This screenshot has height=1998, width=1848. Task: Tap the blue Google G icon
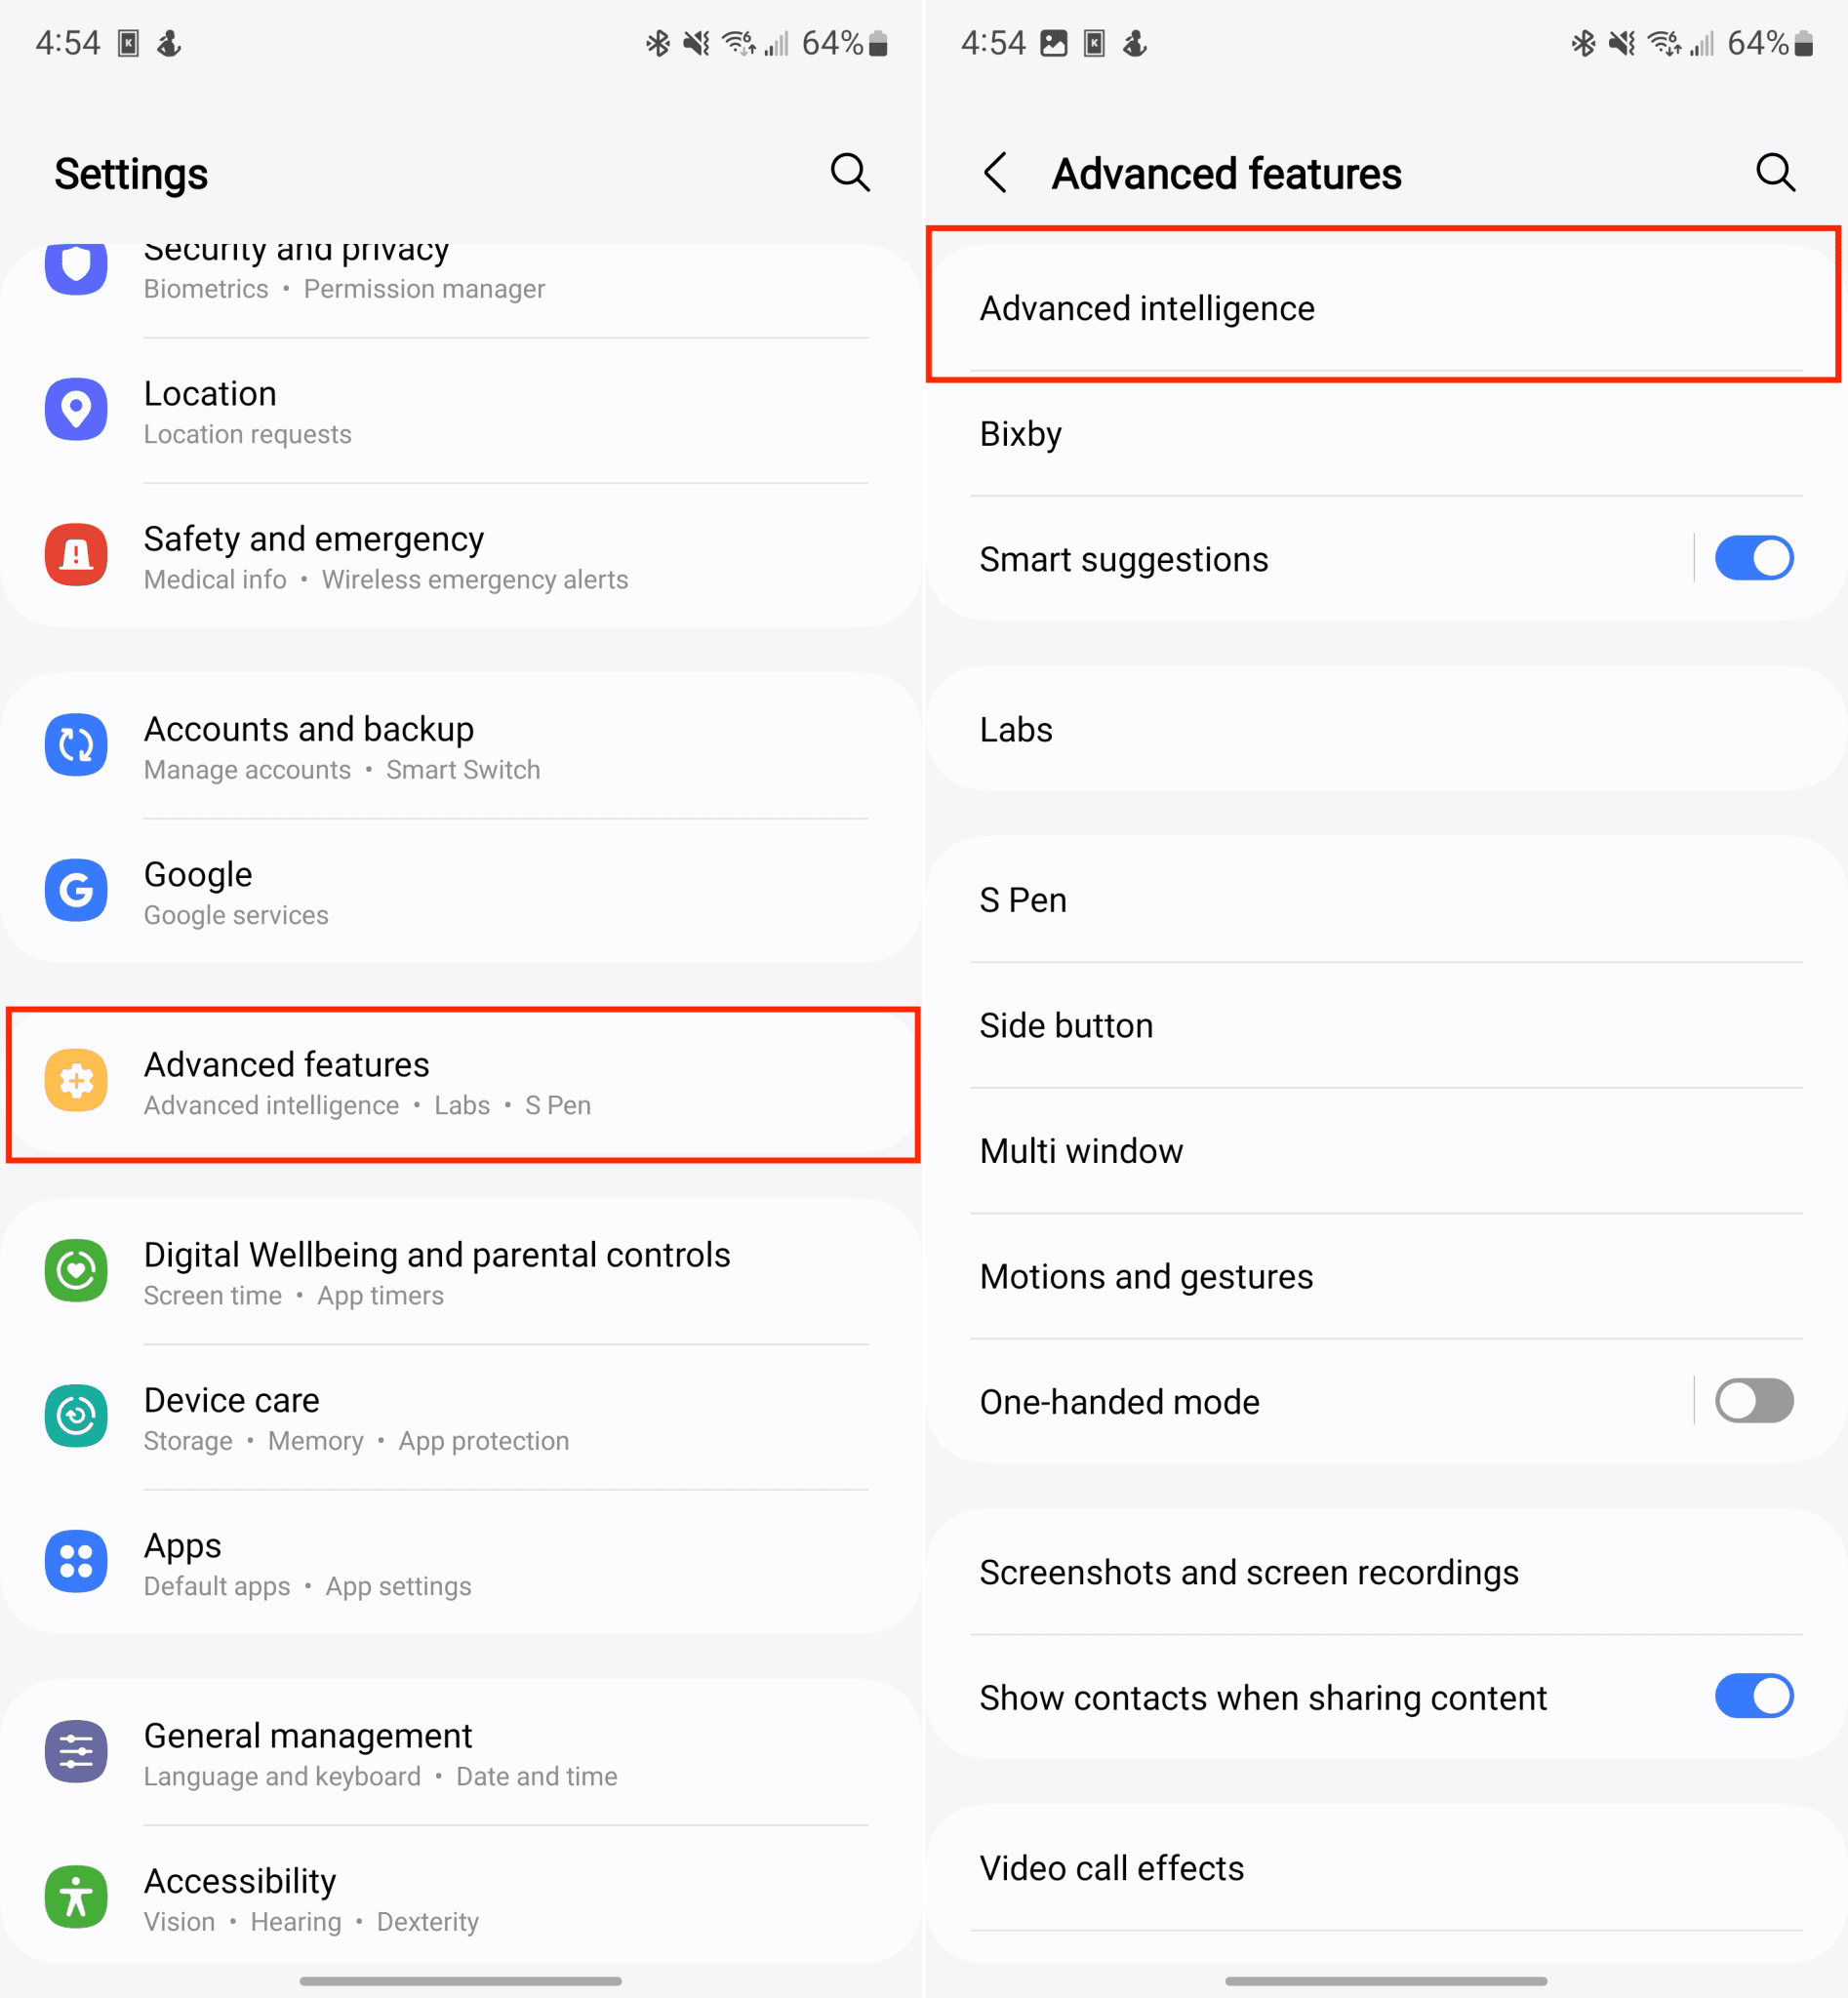pyautogui.click(x=76, y=890)
